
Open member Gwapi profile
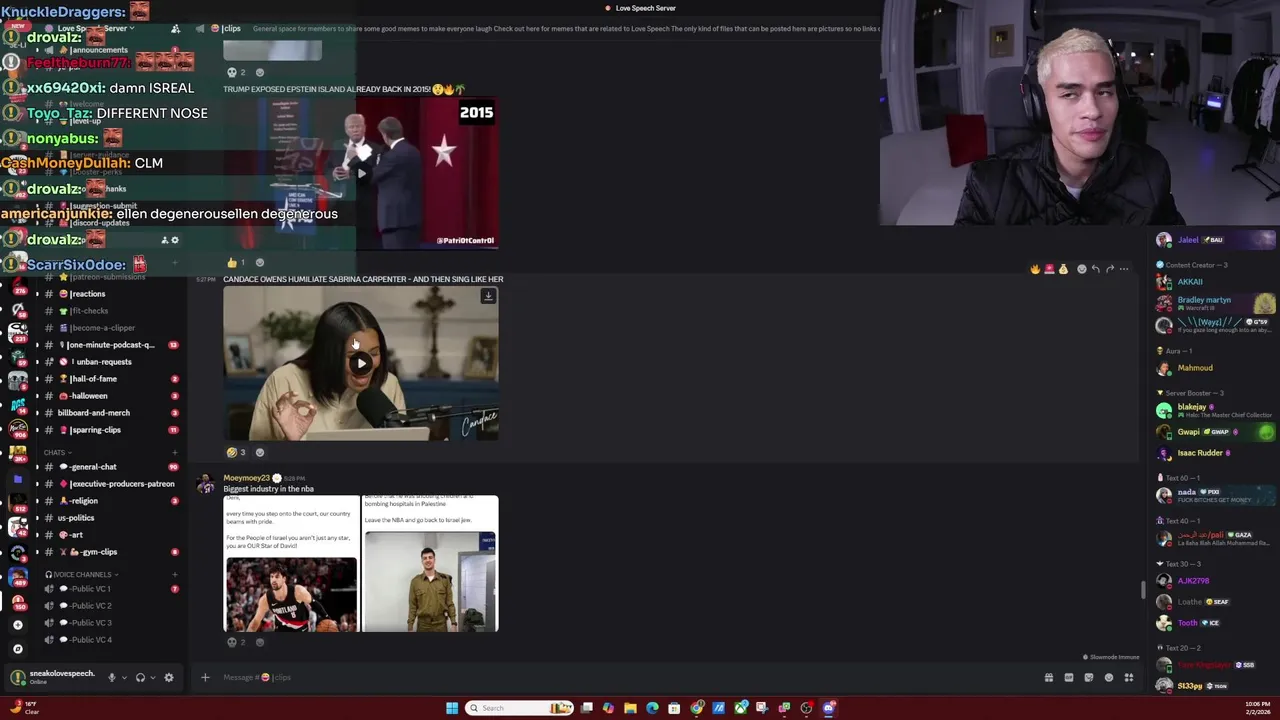coord(1216,432)
